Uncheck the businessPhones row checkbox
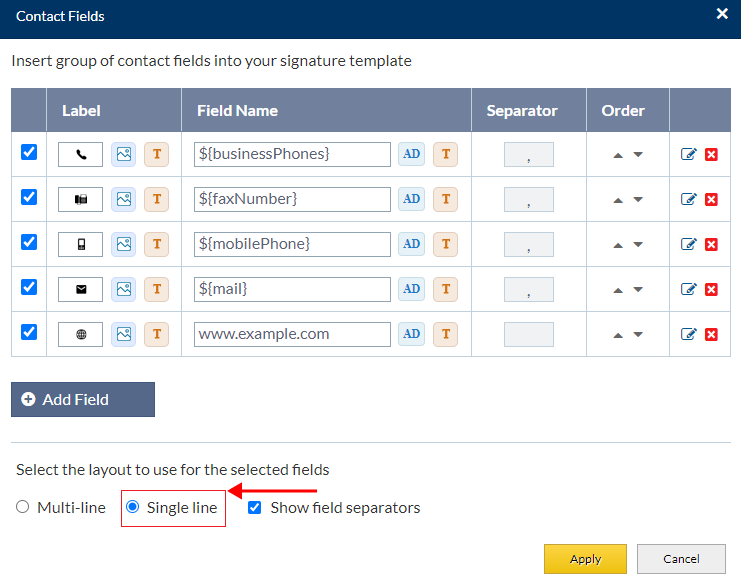The height and width of the screenshot is (582, 741). [29, 152]
